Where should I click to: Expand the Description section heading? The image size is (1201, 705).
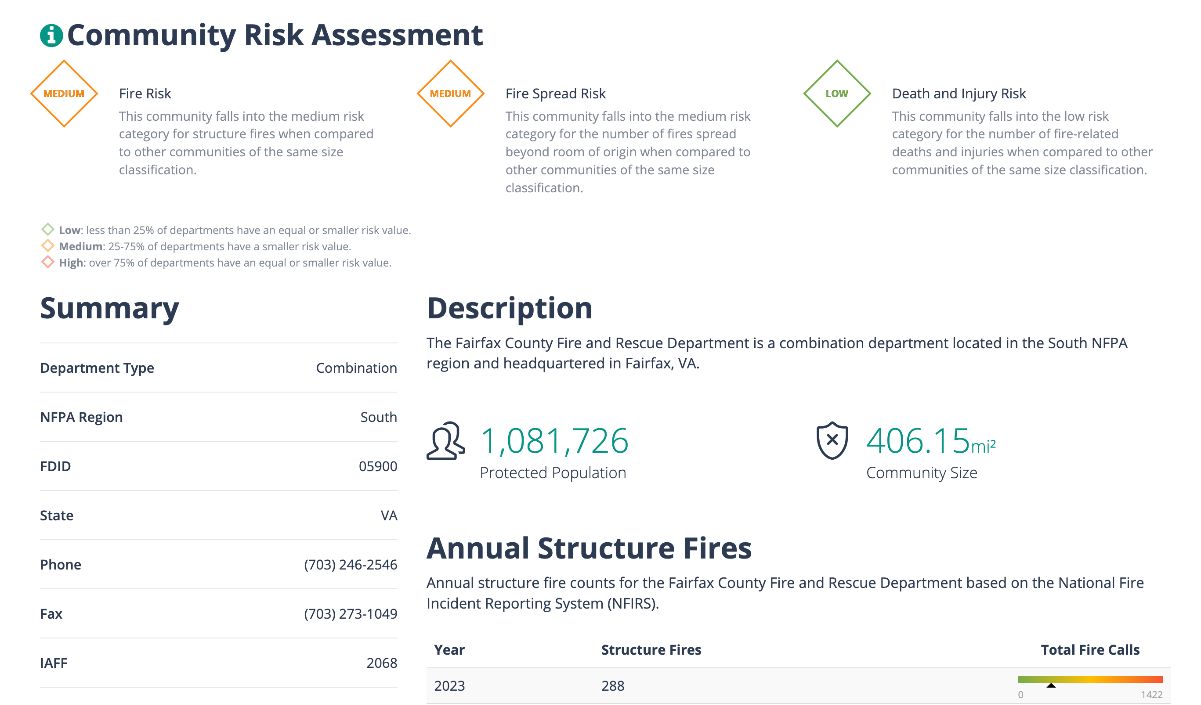point(509,308)
